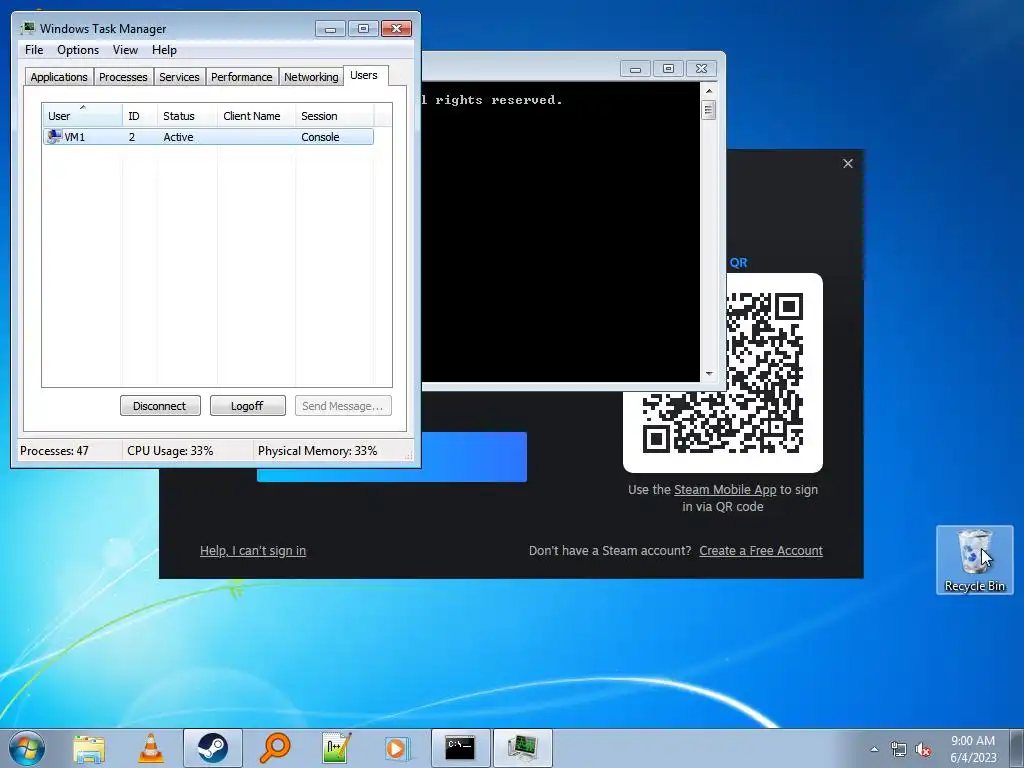Viewport: 1024px width, 768px height.
Task: Open the Steam Mobile App link
Action: tap(725, 490)
